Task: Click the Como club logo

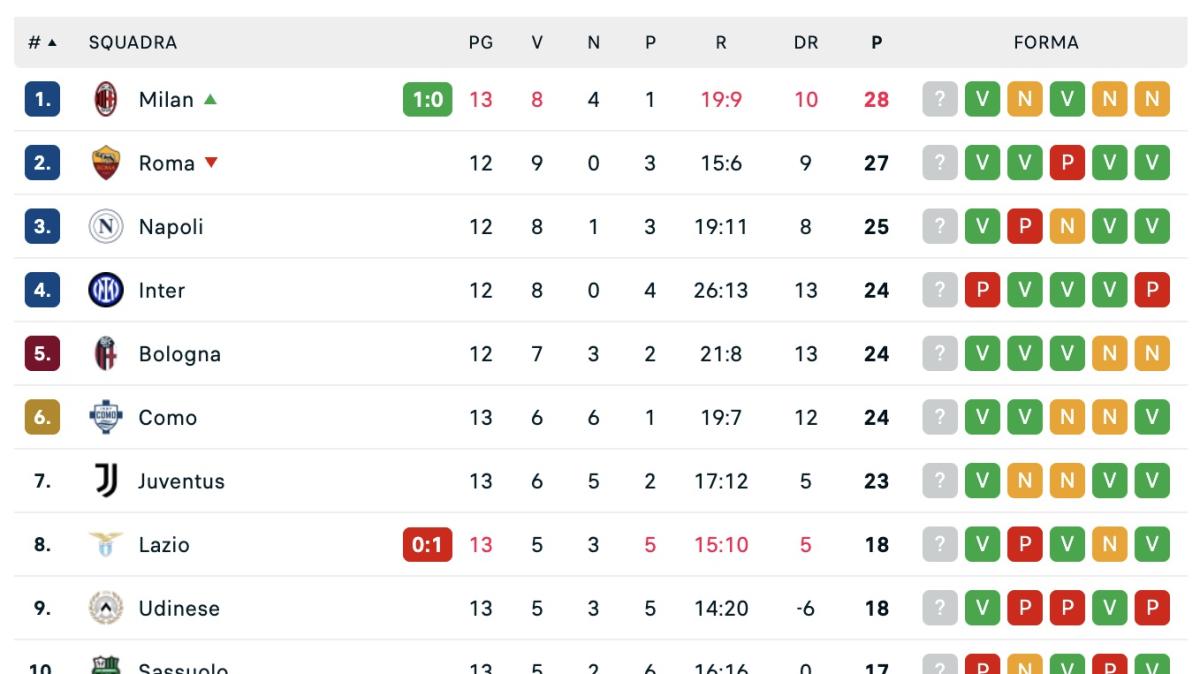Action: pos(107,417)
